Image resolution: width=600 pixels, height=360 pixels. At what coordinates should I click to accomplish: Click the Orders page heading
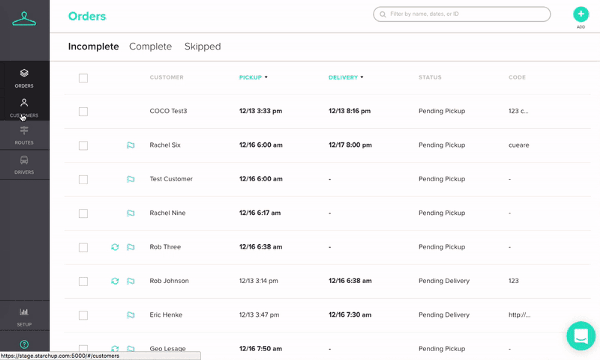pos(87,16)
